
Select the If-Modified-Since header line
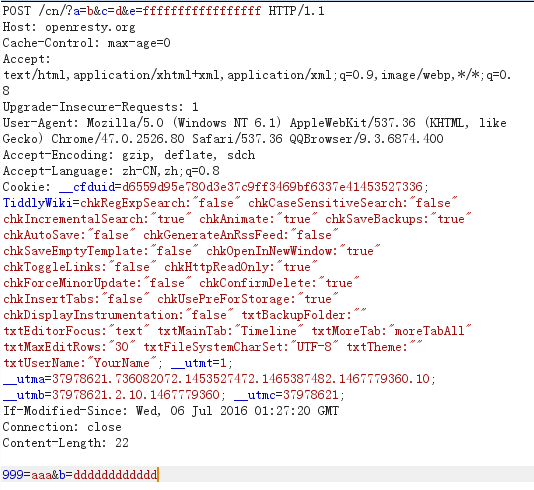[x=171, y=411]
